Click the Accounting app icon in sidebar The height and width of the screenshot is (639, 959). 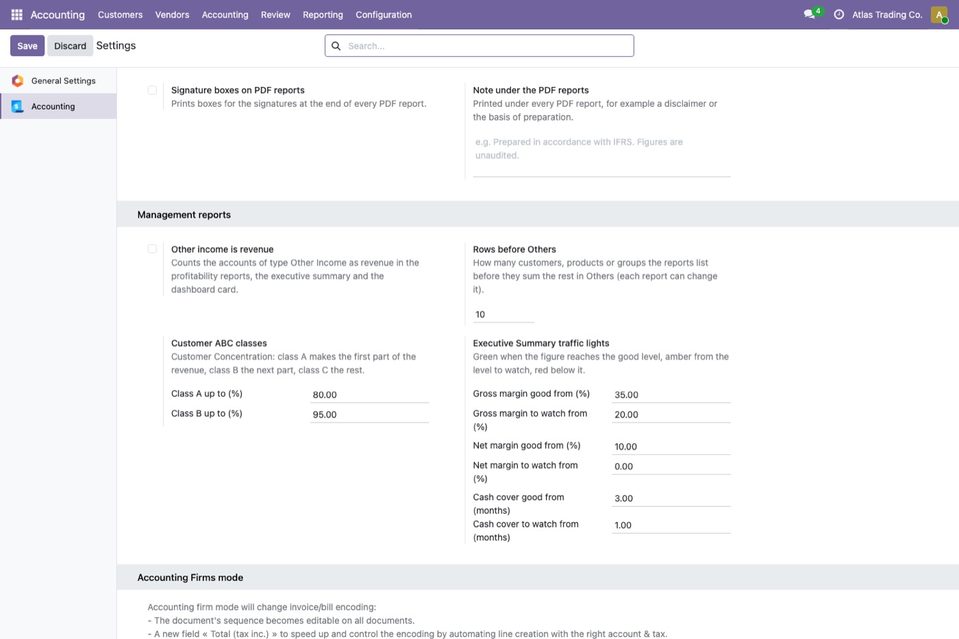pyautogui.click(x=18, y=106)
